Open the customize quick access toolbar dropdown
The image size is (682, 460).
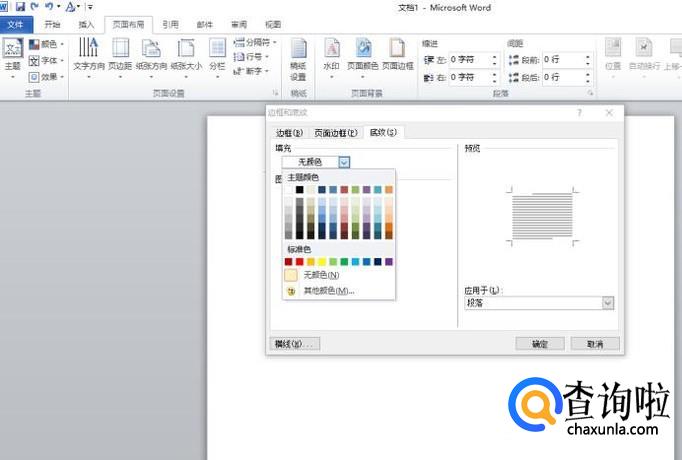(x=90, y=7)
